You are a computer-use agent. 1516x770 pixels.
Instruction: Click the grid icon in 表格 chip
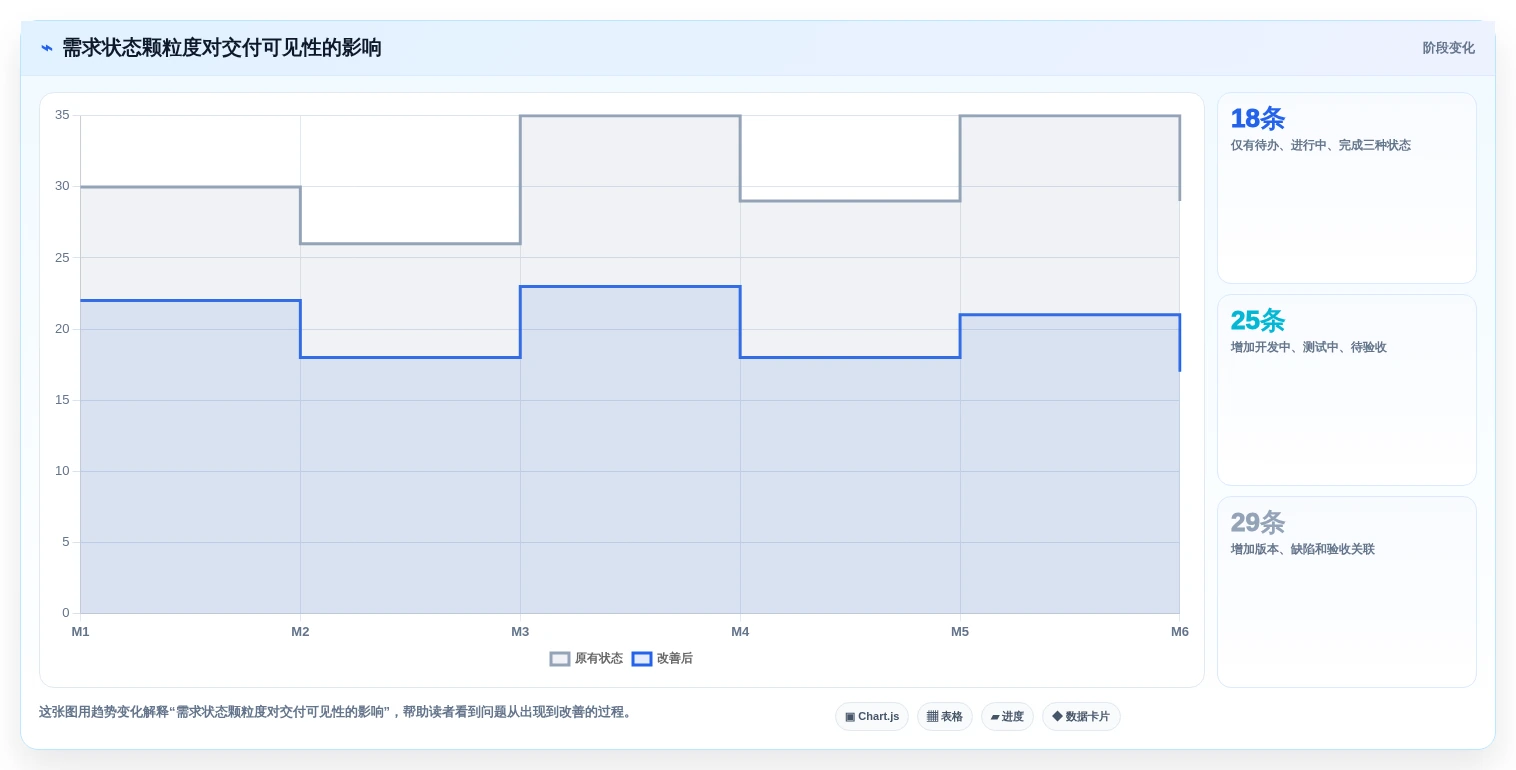pyautogui.click(x=932, y=716)
